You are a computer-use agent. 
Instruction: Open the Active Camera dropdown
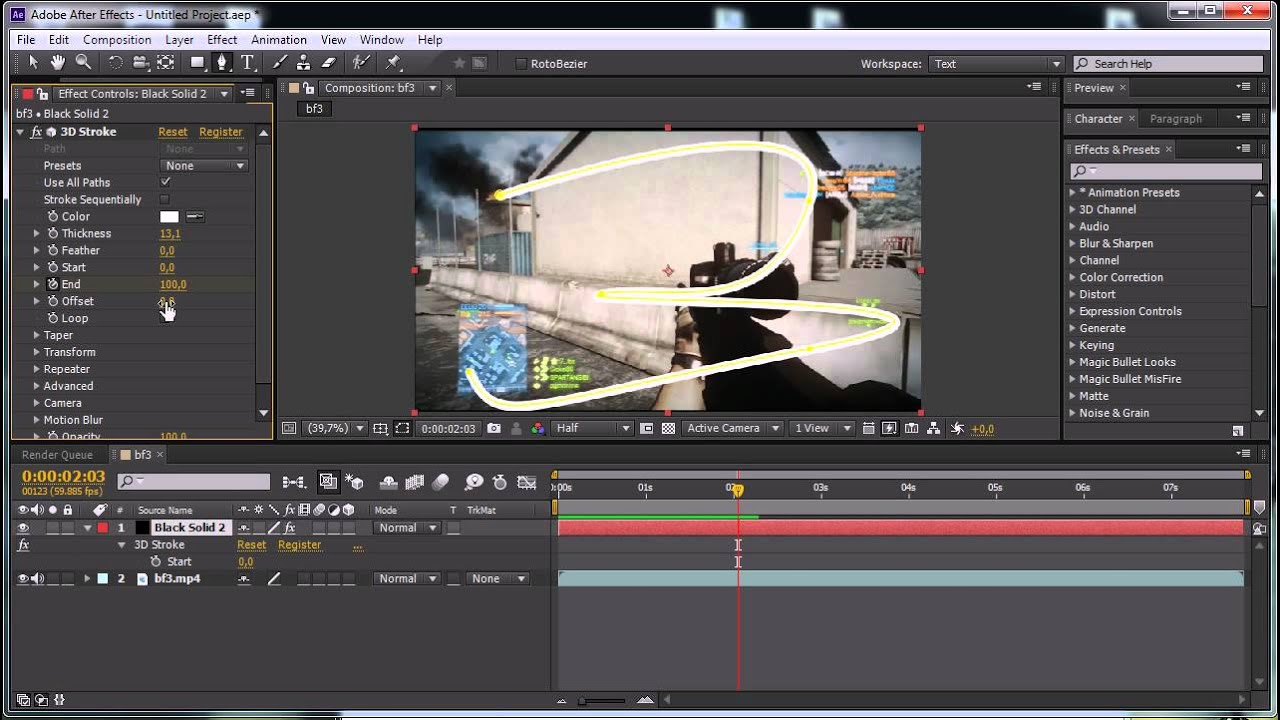click(x=731, y=428)
